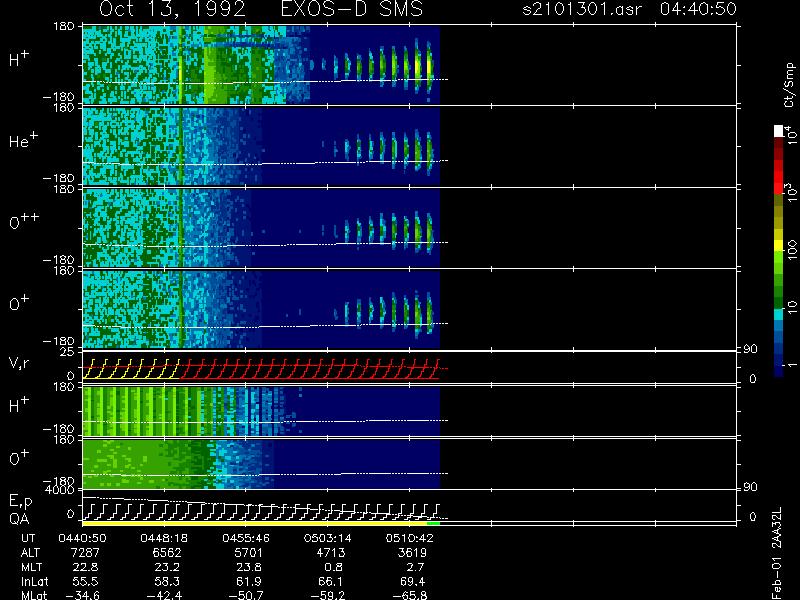Screen dimensions: 800x600
Task: Click the yellow colorbar segment
Action: pos(779,244)
